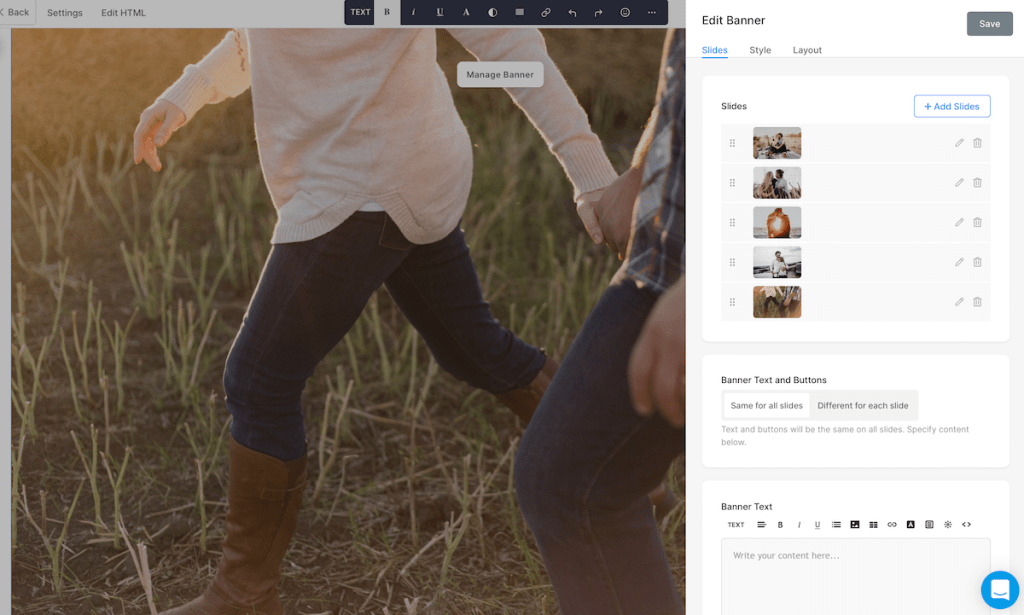Open the Edit HTML menu item
This screenshot has width=1024, height=615.
pos(123,12)
